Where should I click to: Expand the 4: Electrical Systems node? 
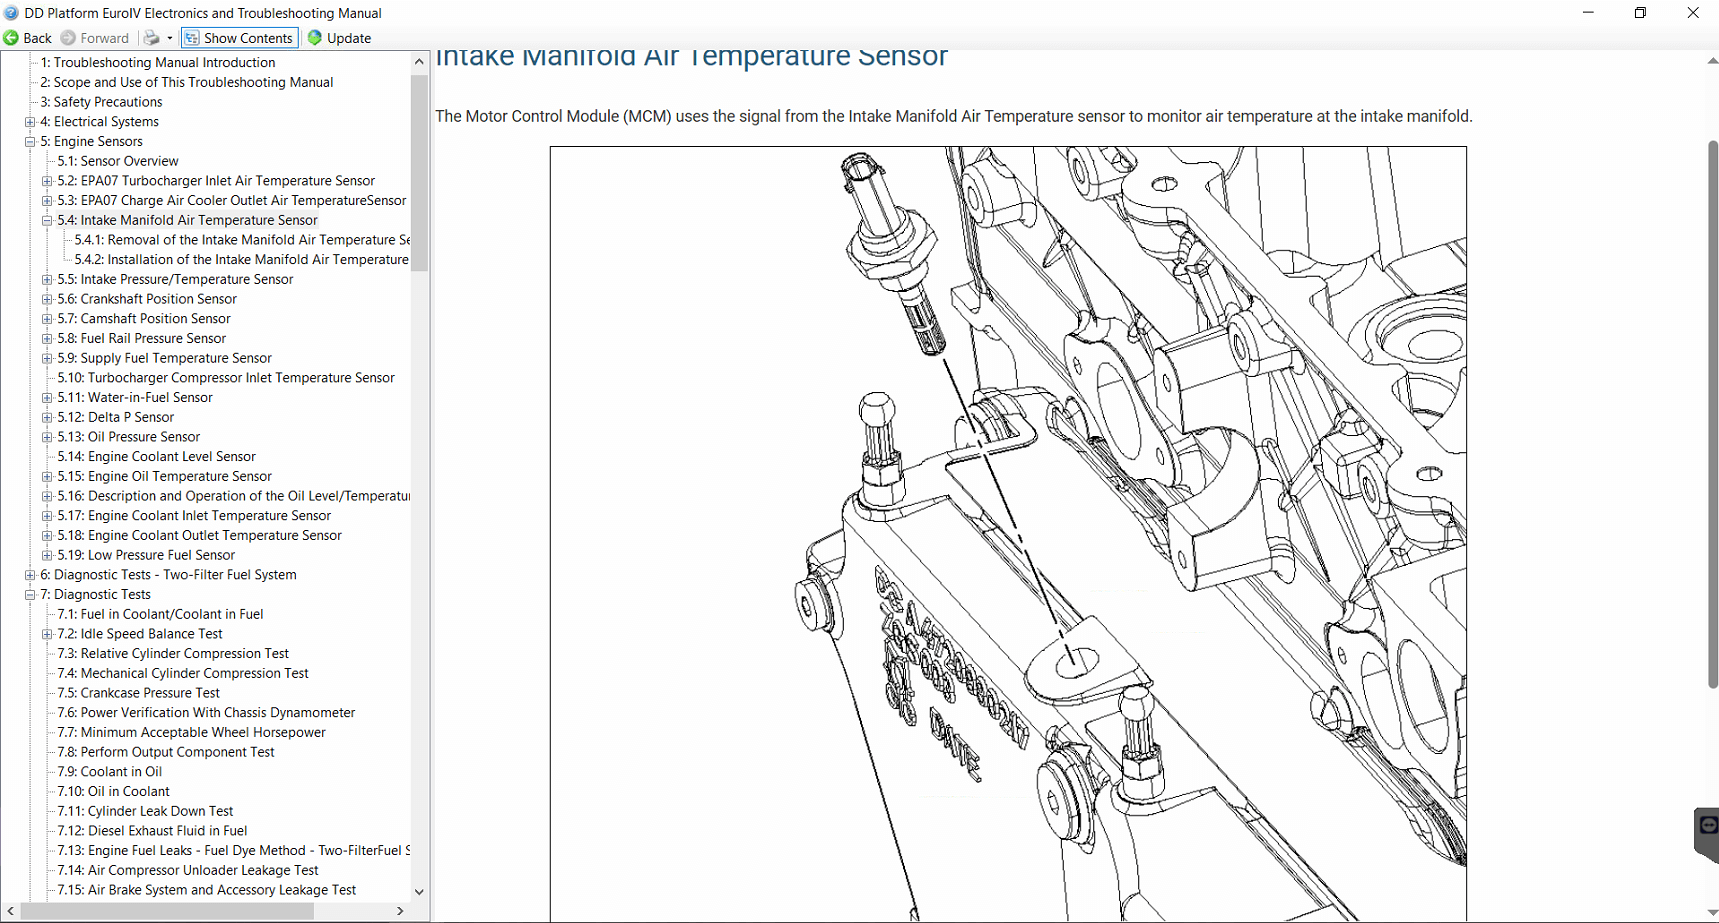pos(30,122)
